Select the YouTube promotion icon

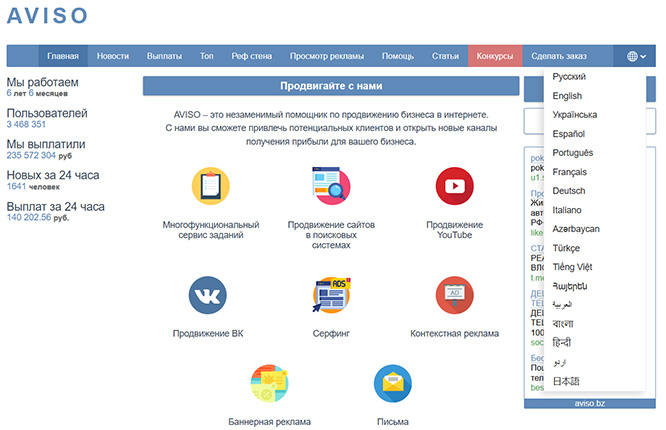click(x=454, y=187)
